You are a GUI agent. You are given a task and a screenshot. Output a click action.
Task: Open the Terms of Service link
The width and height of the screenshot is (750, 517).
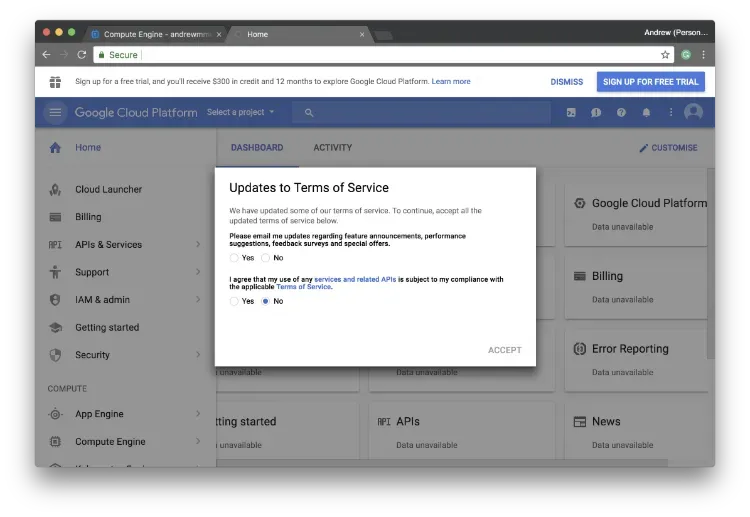(x=303, y=287)
